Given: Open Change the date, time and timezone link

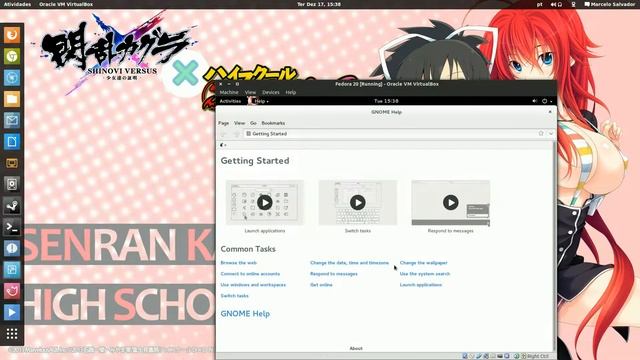Looking at the screenshot, I should pos(349,263).
